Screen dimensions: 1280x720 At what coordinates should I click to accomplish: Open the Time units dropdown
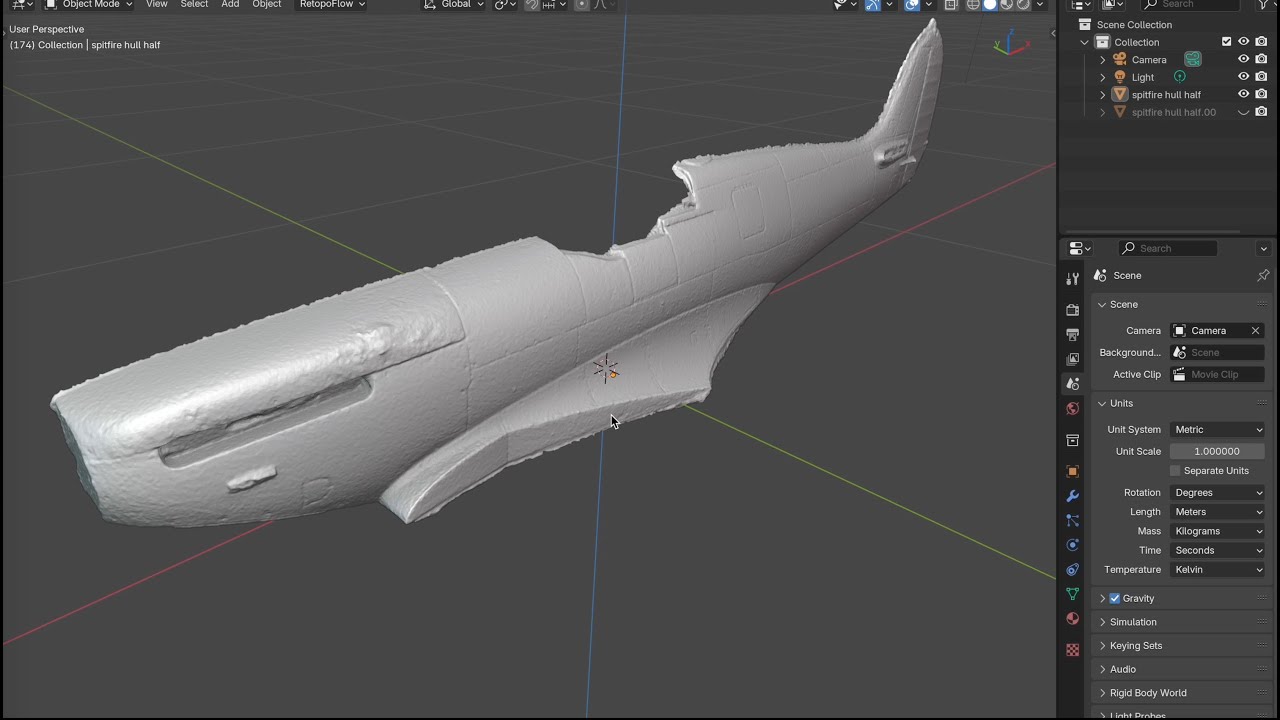click(1218, 550)
